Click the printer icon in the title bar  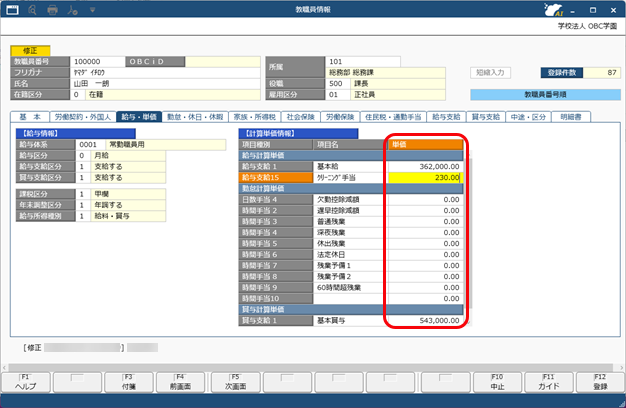(x=52, y=10)
